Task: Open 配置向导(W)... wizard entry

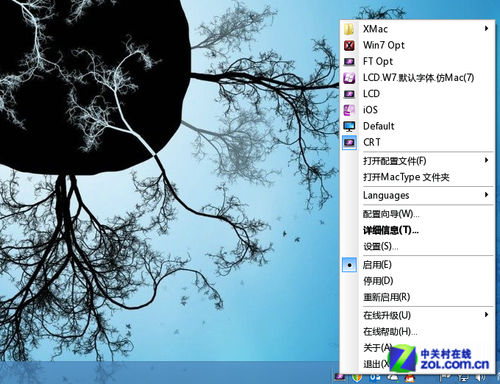Action: [x=417, y=214]
